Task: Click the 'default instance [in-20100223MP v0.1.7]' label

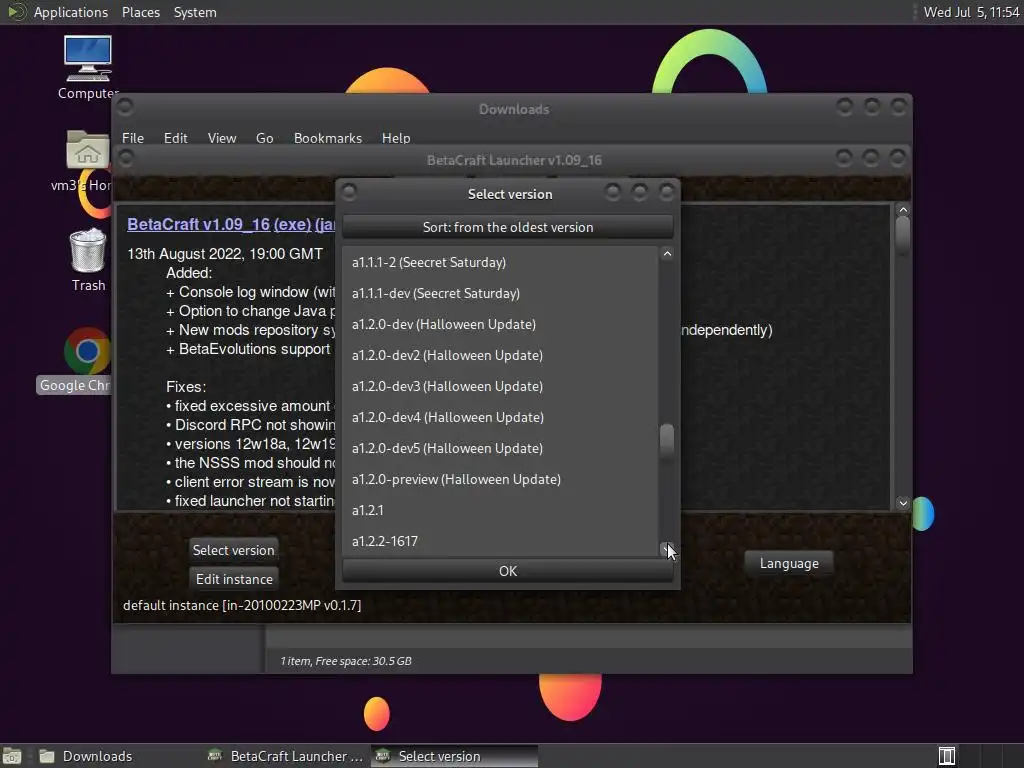Action: (x=242, y=605)
